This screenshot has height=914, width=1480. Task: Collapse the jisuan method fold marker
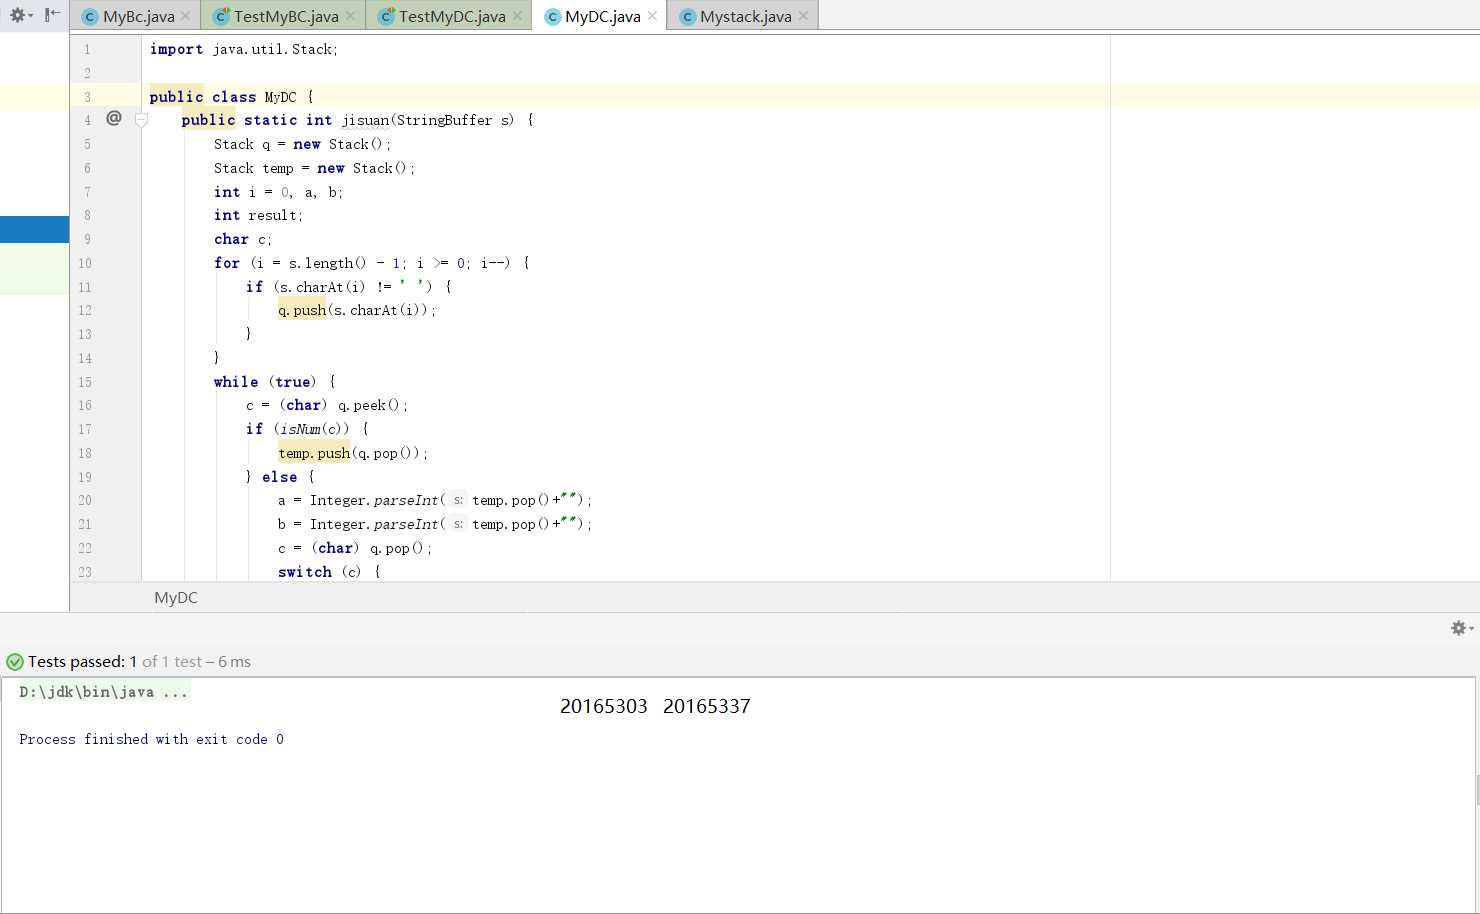141,120
